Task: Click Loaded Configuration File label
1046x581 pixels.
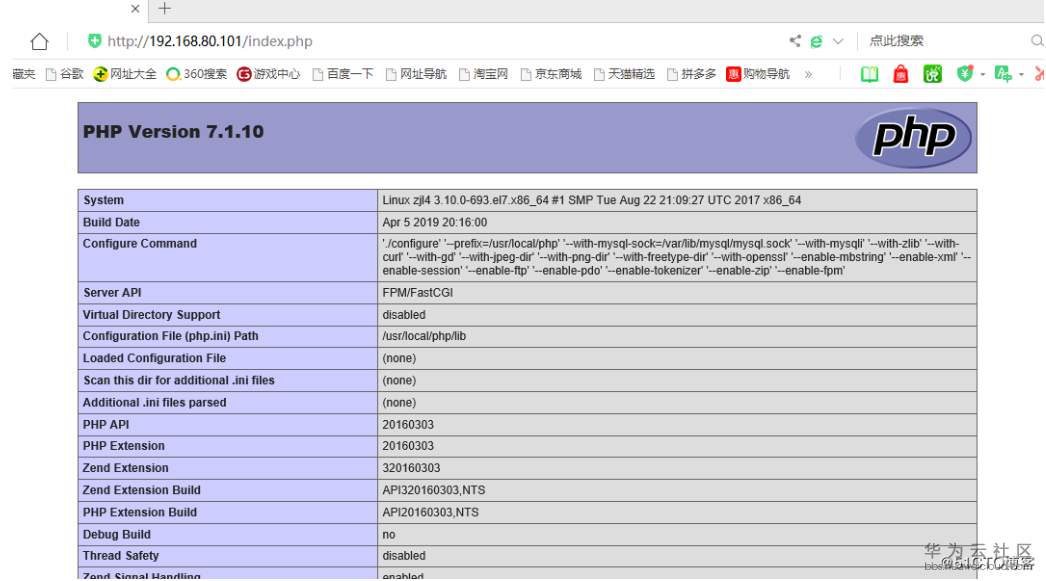Action: (154, 358)
